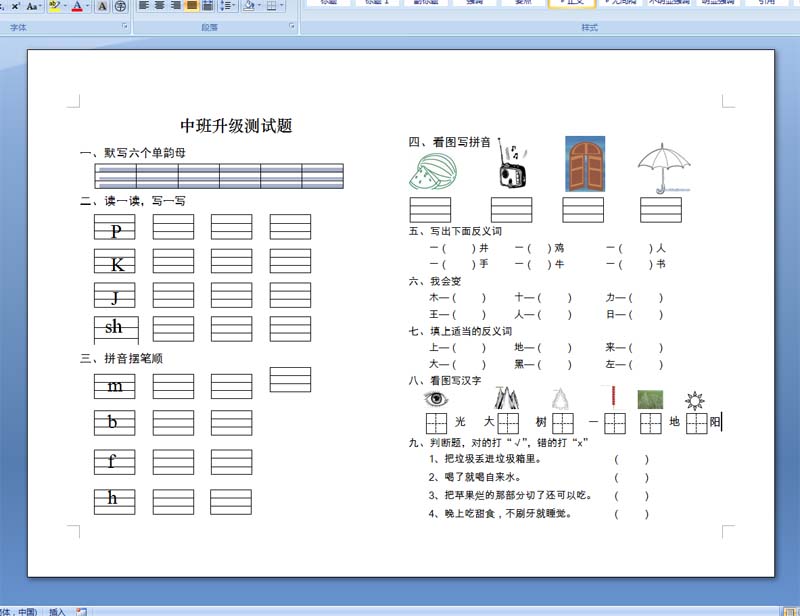
Task: Click the 左—( ) antonym item
Action: [634, 364]
